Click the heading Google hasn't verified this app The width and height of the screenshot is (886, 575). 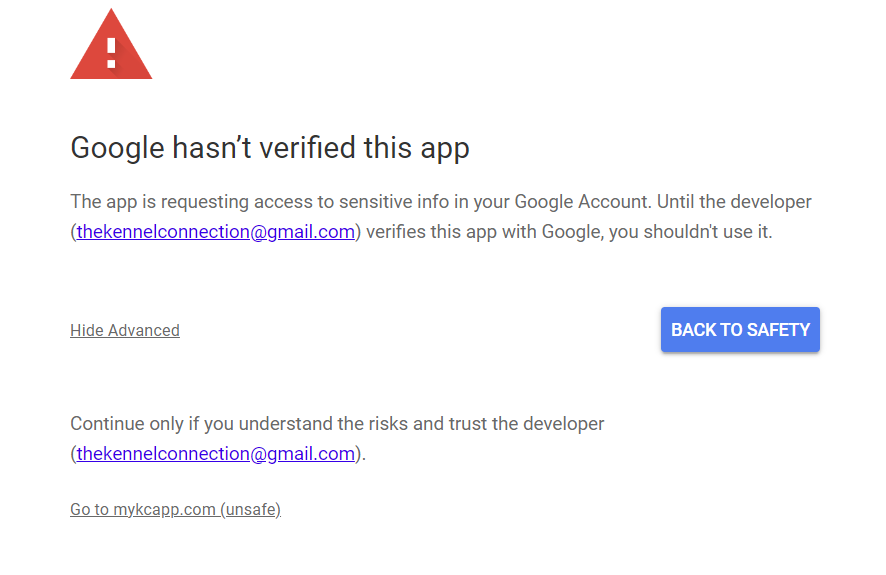click(270, 148)
